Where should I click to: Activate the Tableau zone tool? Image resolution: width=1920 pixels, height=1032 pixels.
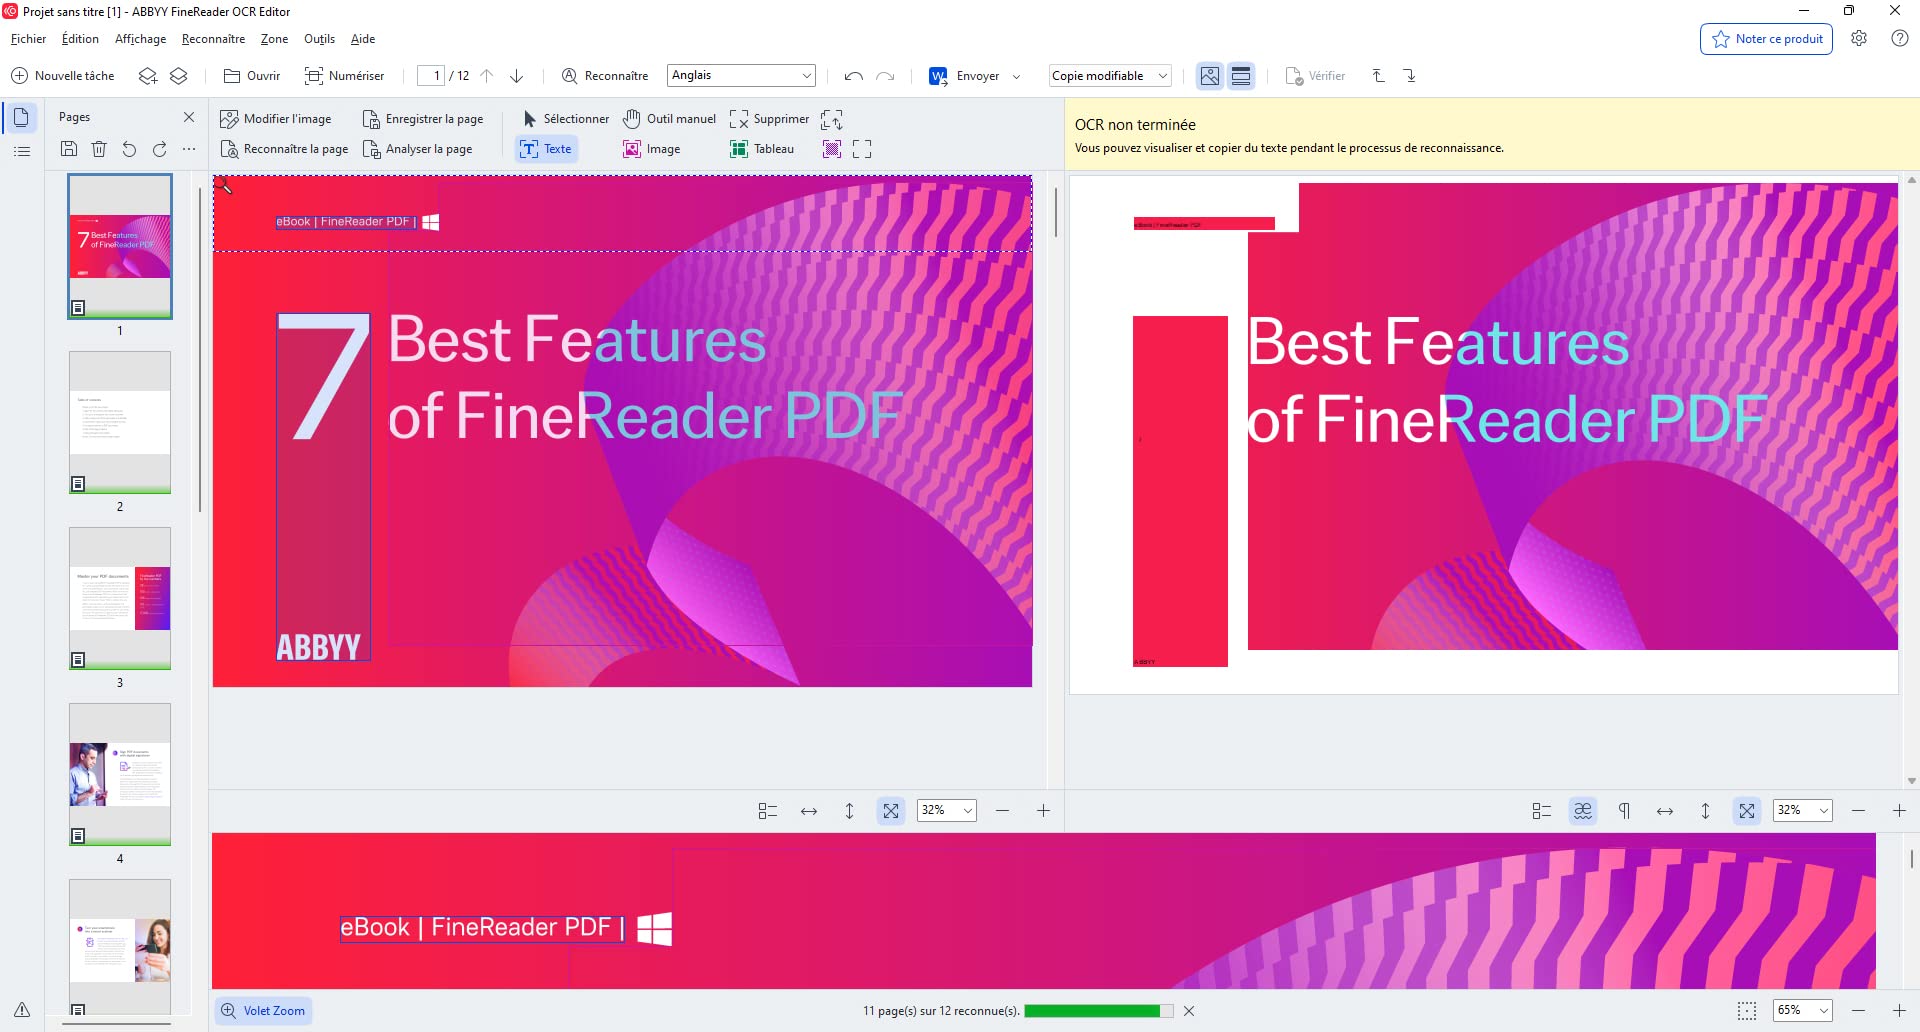(762, 149)
